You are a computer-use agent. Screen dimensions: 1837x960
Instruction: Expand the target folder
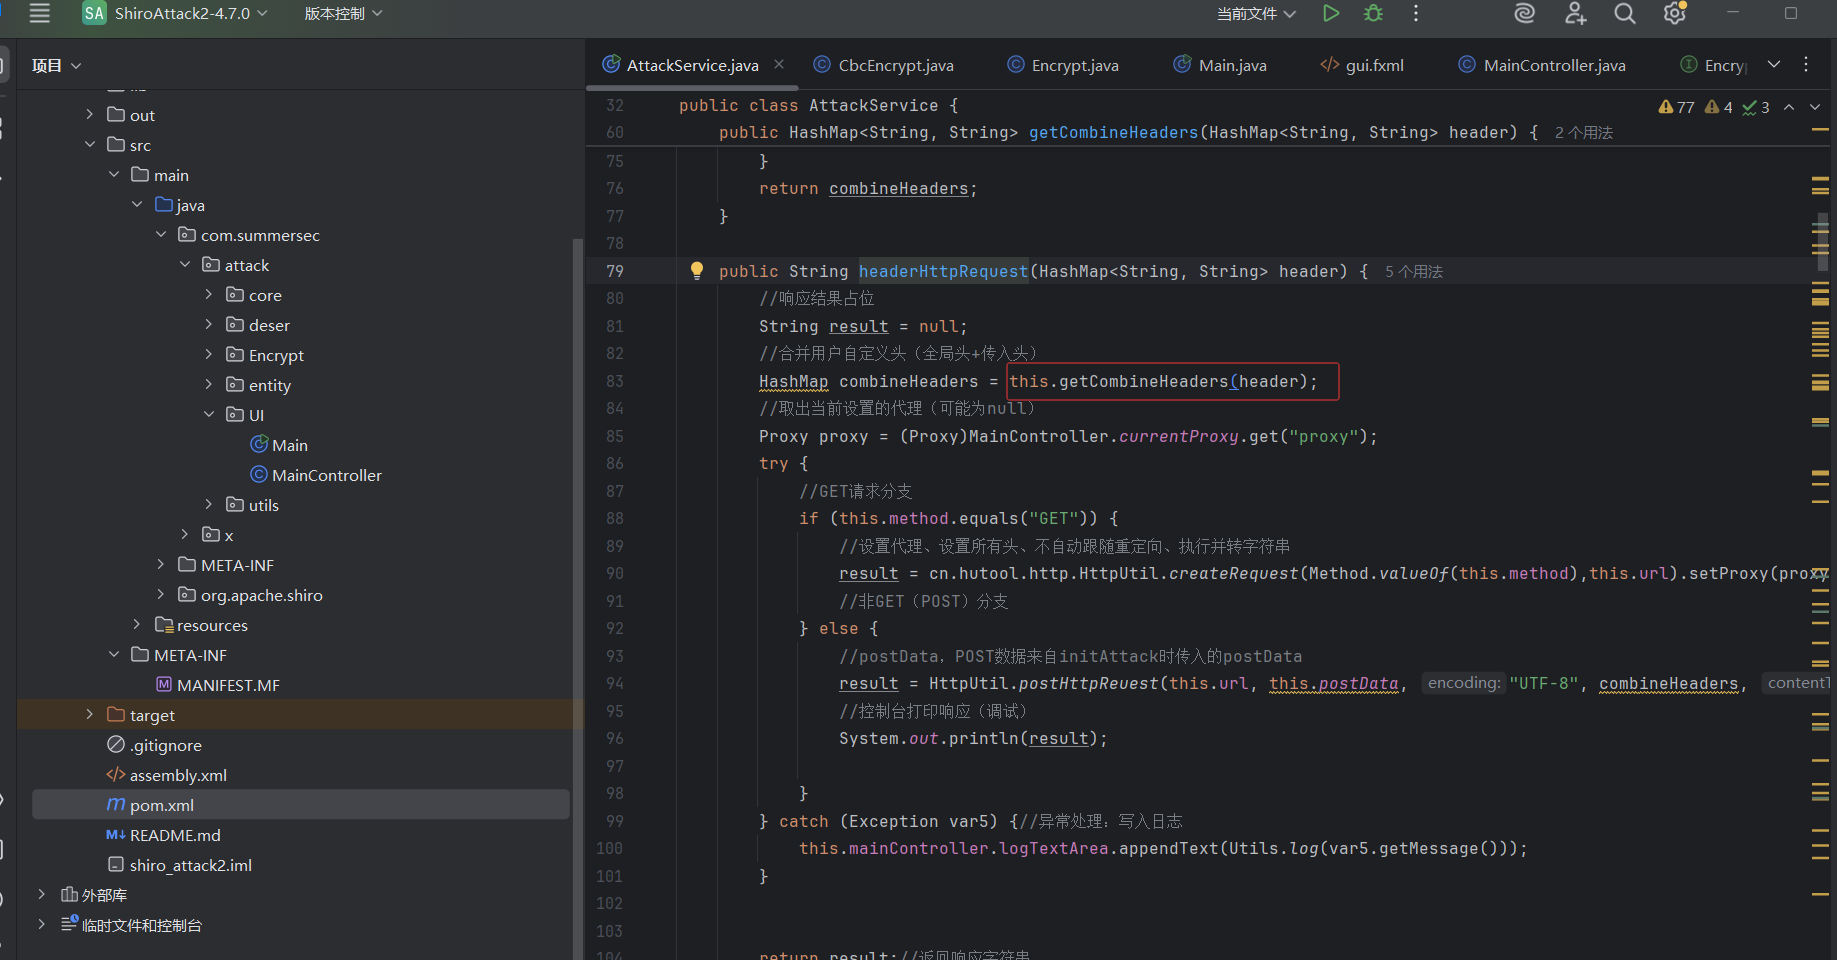point(90,715)
